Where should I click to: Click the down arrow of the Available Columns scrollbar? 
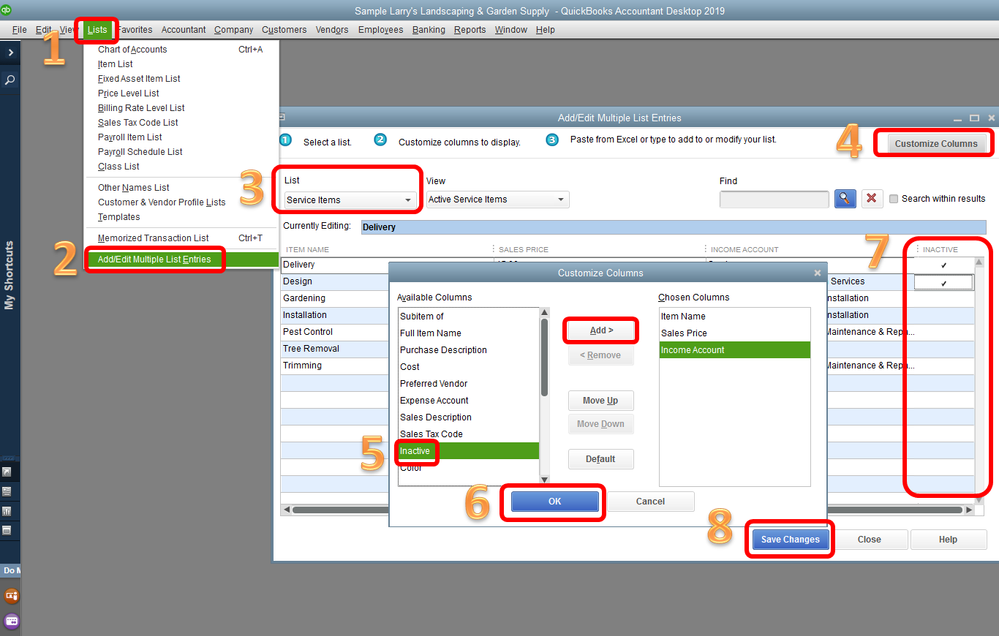[544, 479]
